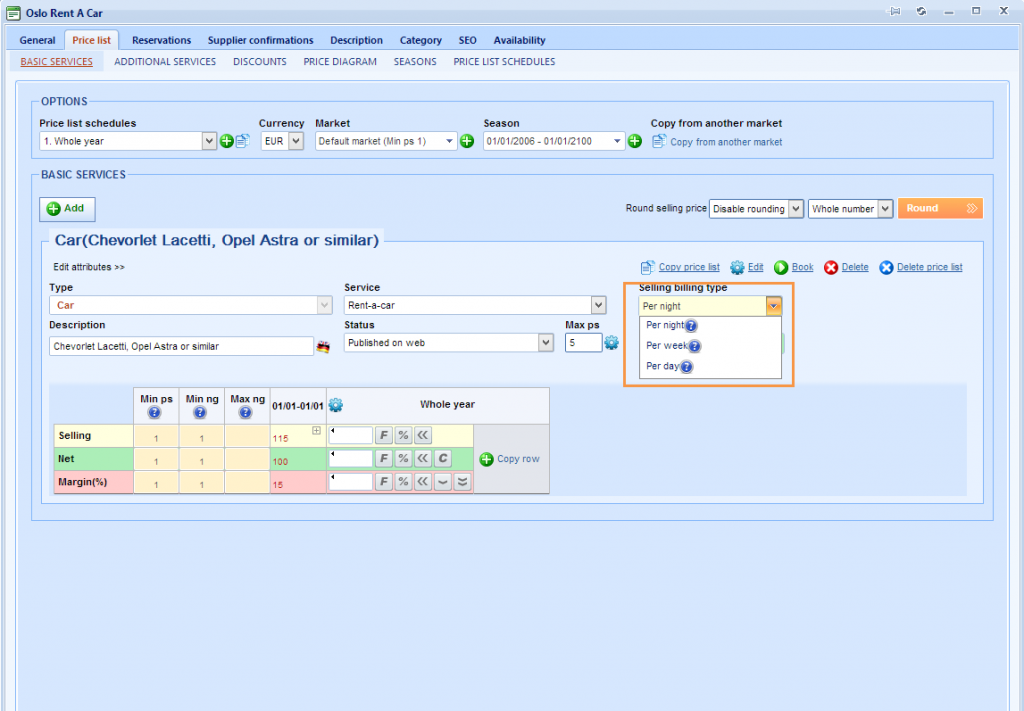Click the percent button in the Net row
Screen dimensions: 1024x711
point(402,458)
